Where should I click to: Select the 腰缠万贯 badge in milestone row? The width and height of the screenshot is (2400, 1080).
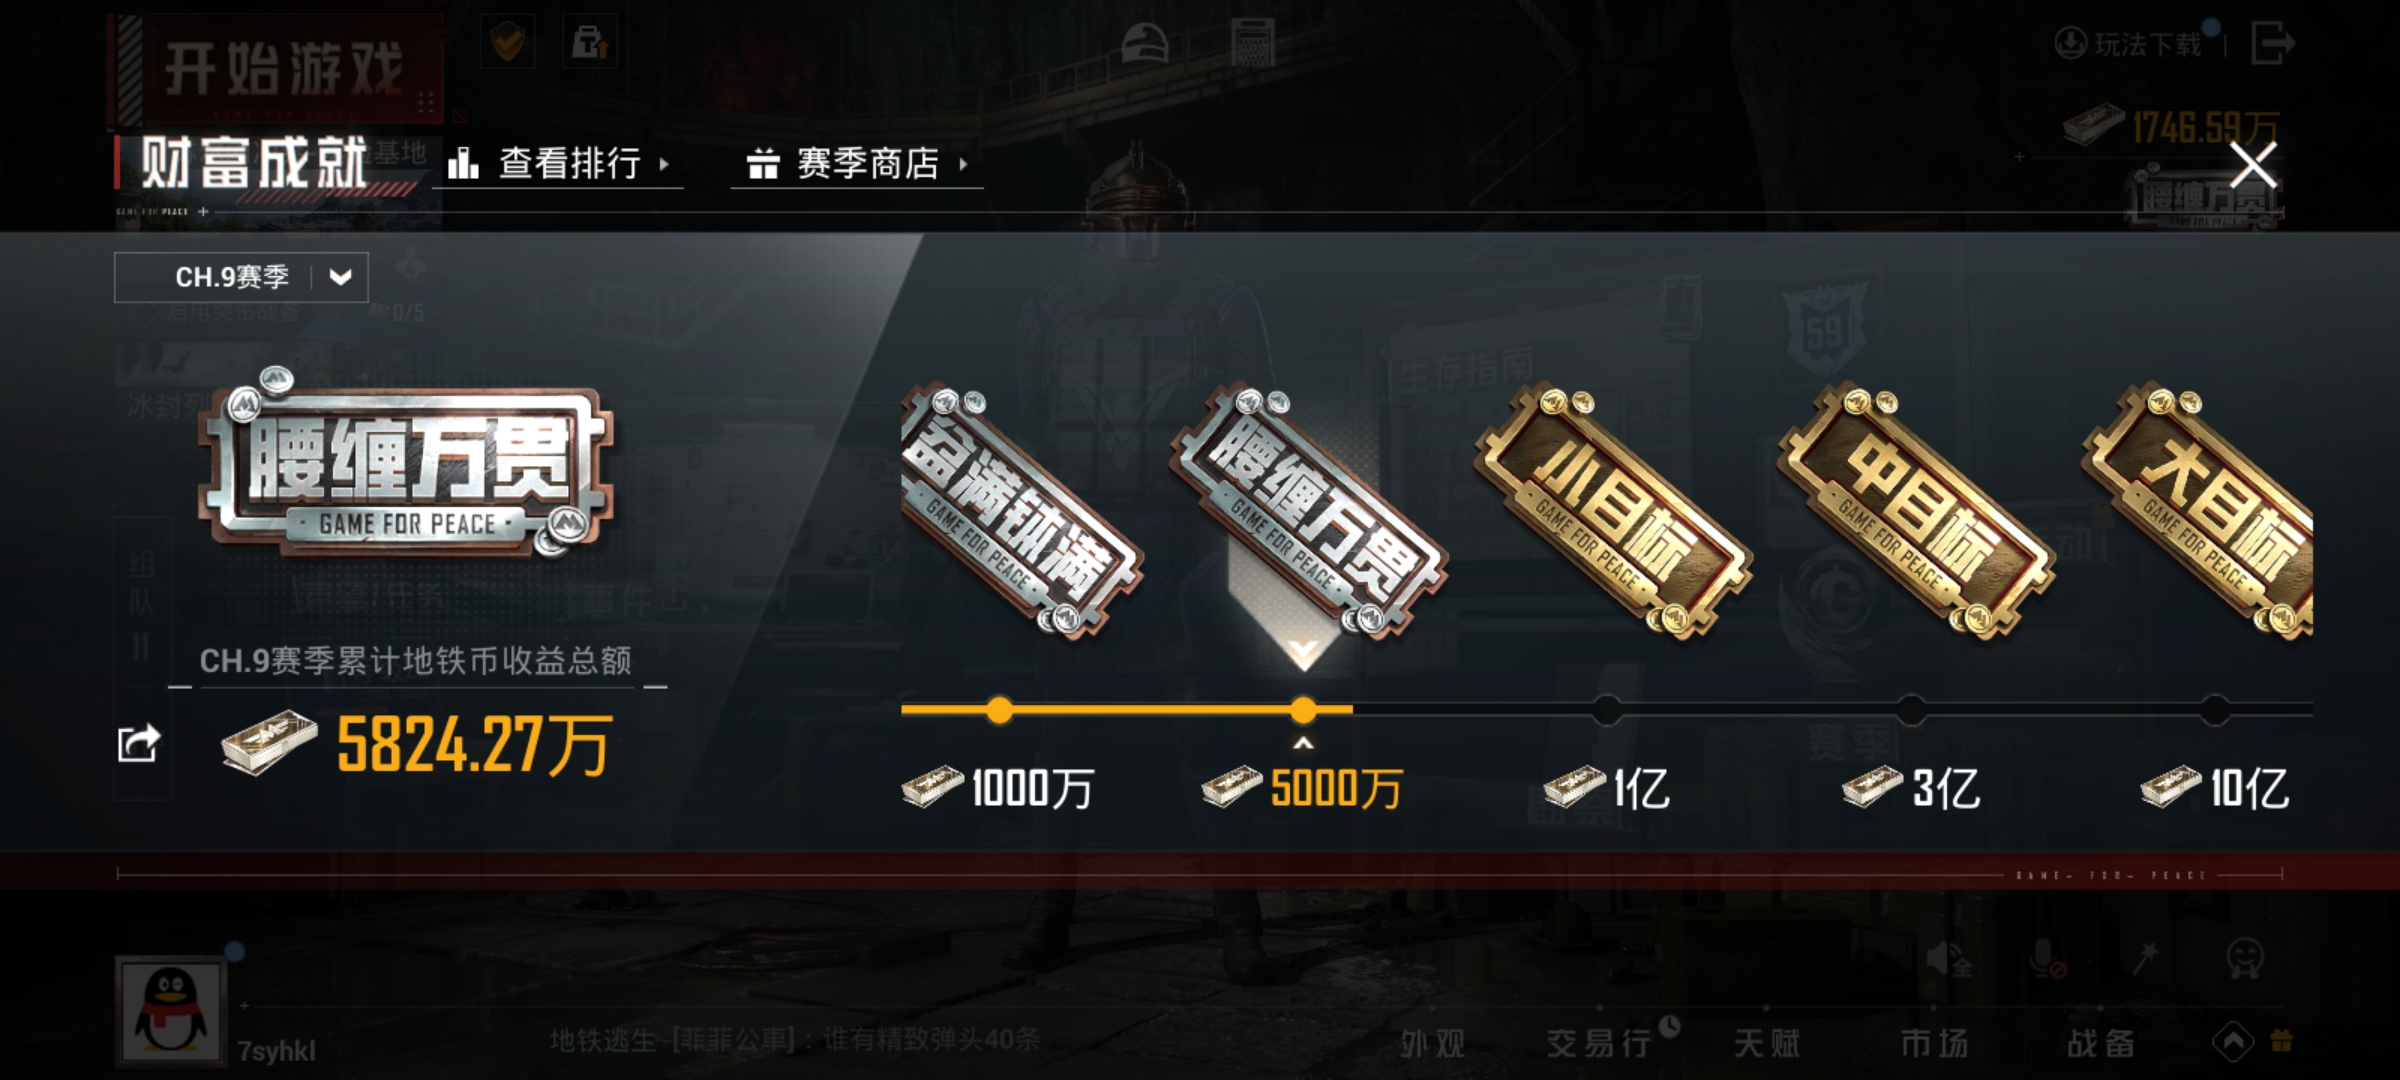point(1308,510)
